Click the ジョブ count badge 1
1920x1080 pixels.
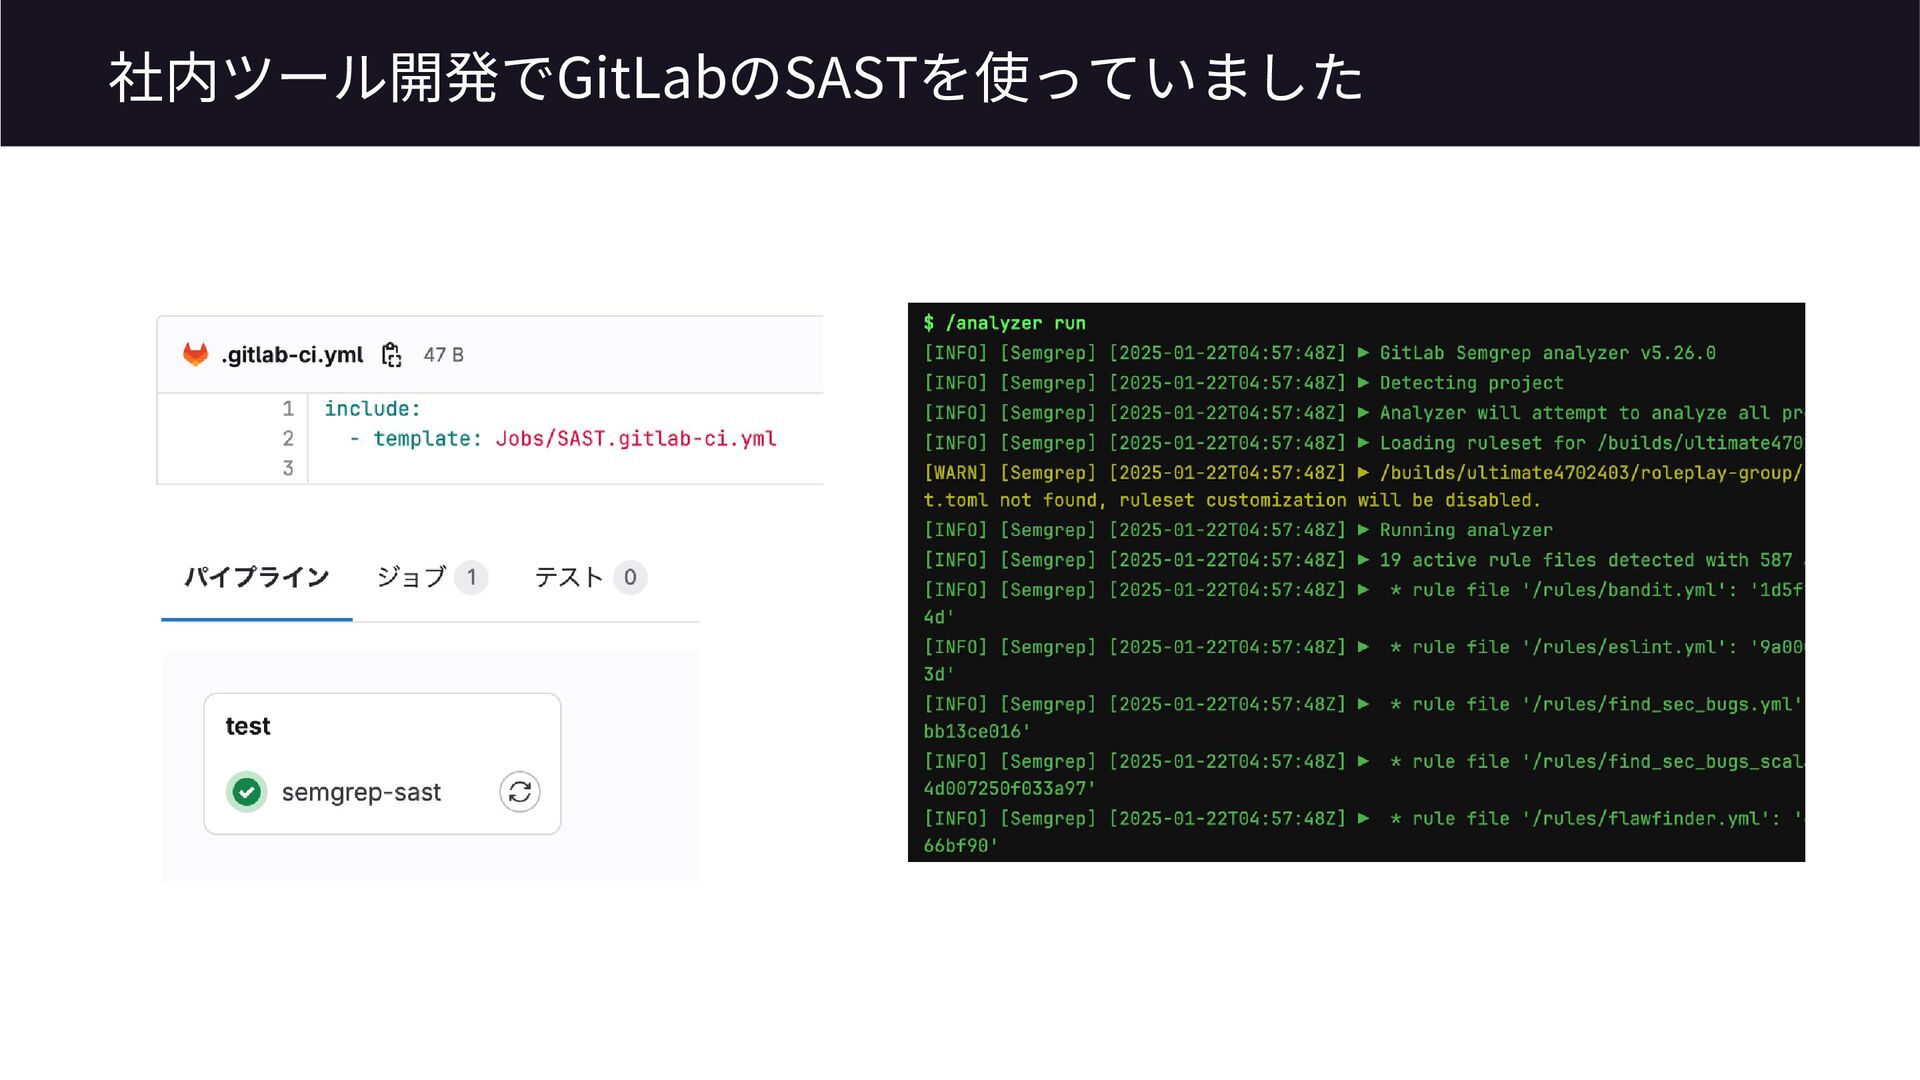click(471, 578)
